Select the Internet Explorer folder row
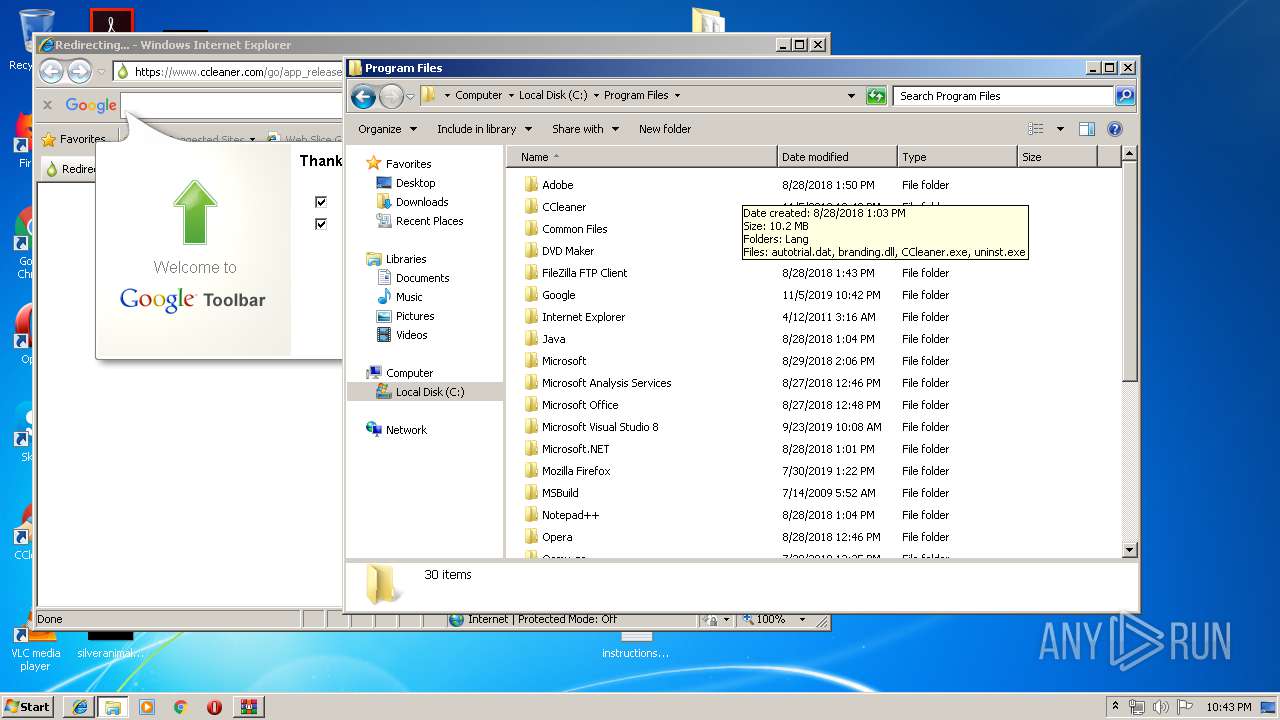 [812, 317]
